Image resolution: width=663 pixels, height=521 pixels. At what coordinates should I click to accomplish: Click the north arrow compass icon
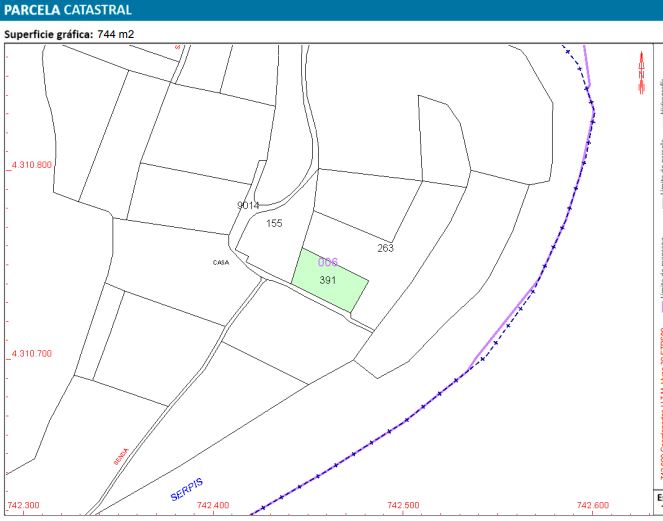[641, 73]
